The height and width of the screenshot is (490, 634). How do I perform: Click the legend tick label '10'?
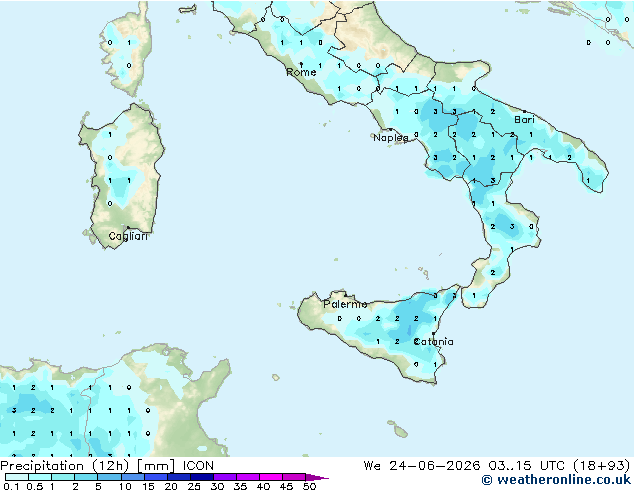[125, 486]
